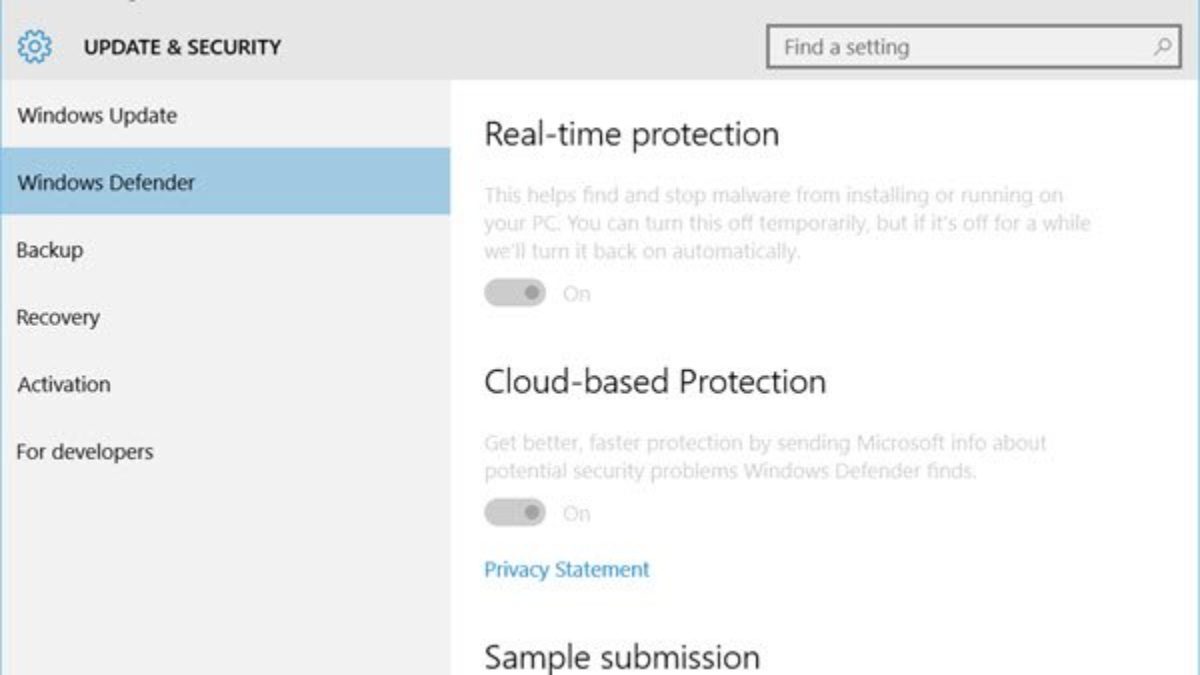This screenshot has width=1200, height=675.
Task: Open the For developers section
Action: [85, 451]
